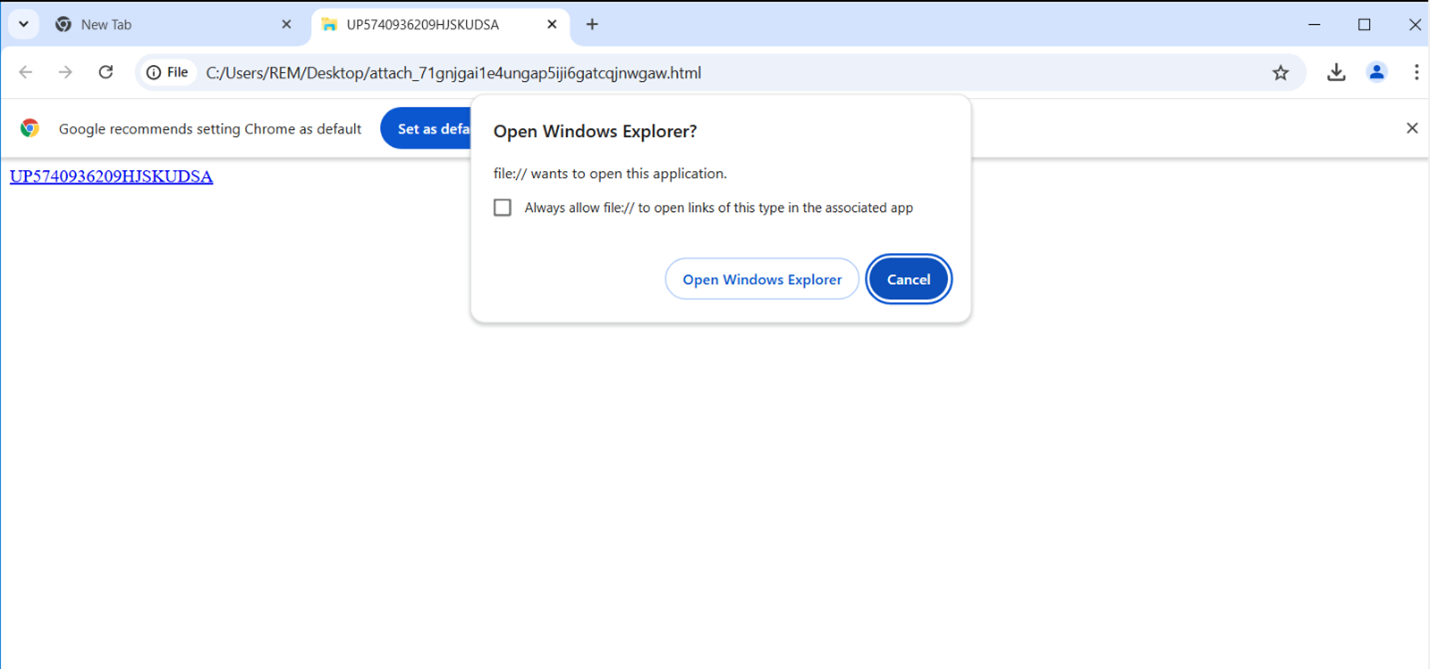1430x669 pixels.
Task: Click the forward navigation arrow
Action: (65, 72)
